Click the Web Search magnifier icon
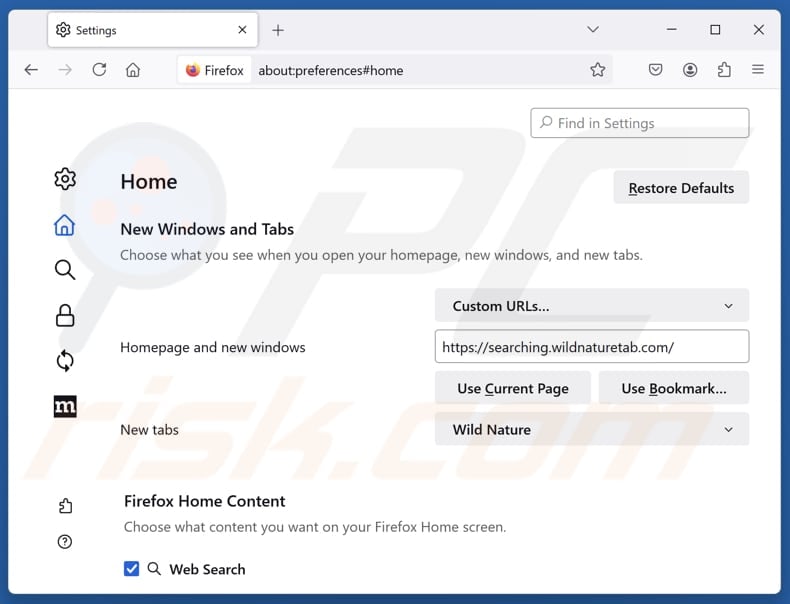790x604 pixels. [x=154, y=569]
